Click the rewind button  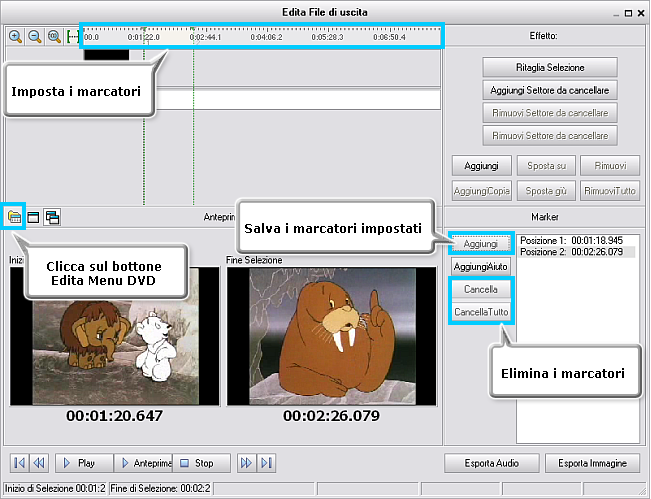pos(39,463)
